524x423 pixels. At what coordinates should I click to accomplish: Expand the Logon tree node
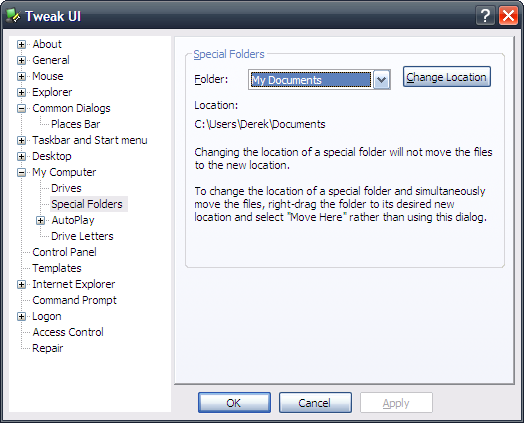[21, 316]
